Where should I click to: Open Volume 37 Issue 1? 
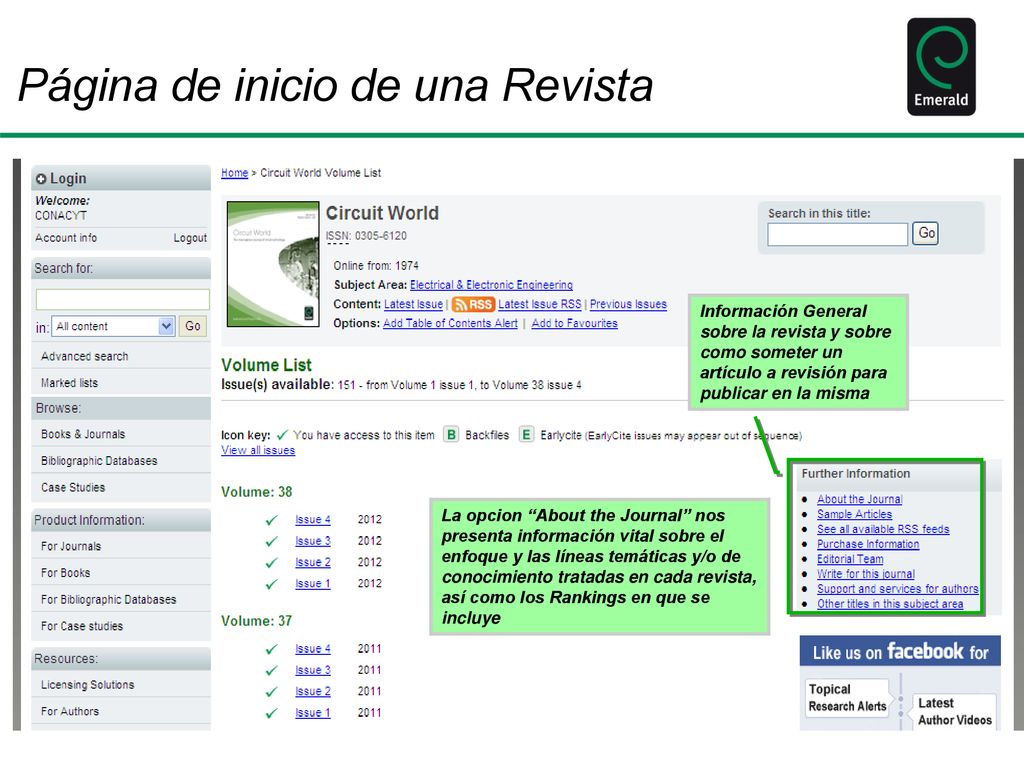coord(313,713)
